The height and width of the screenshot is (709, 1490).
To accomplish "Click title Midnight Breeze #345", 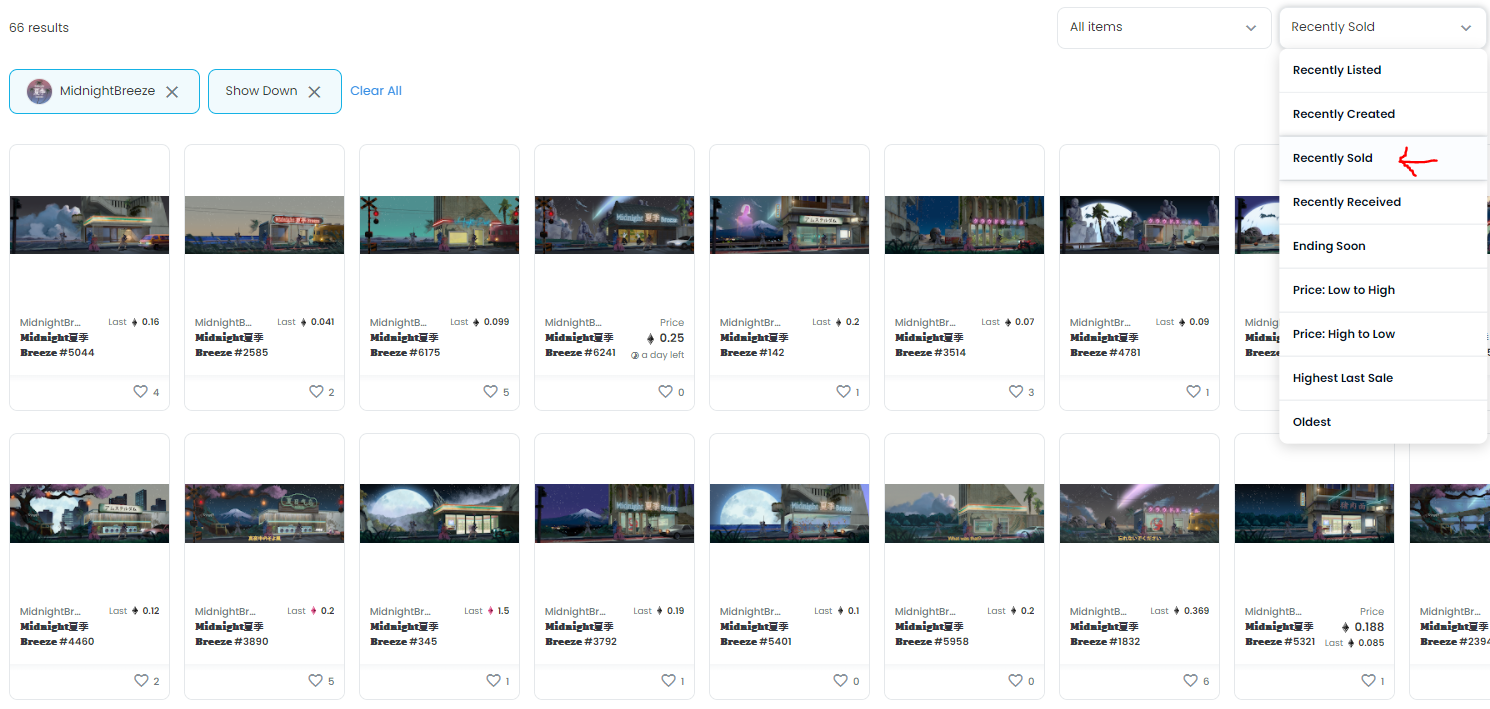I will [404, 634].
